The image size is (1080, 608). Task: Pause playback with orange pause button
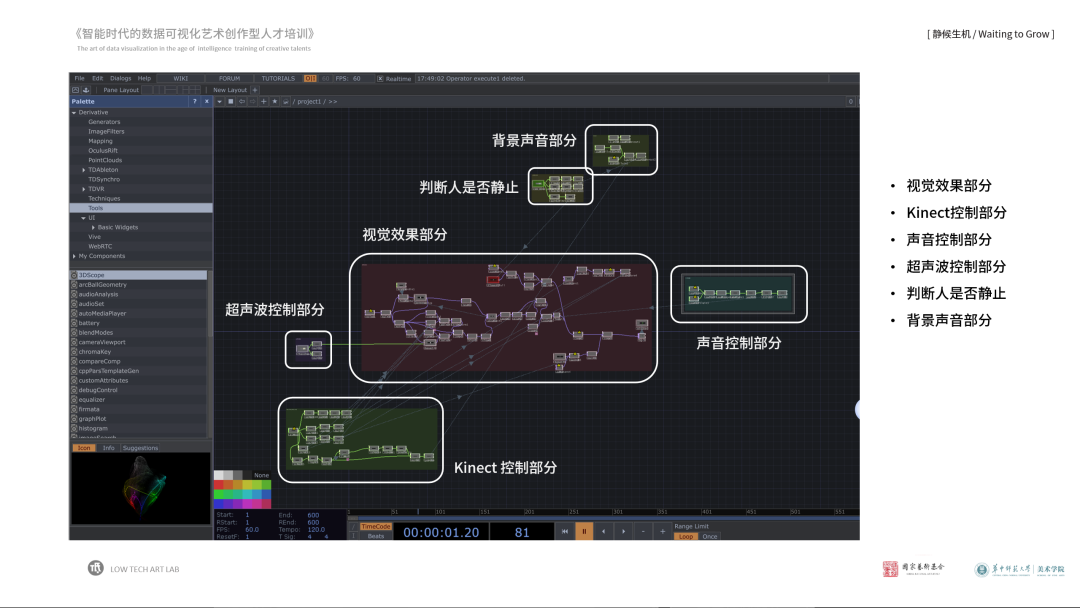click(x=584, y=531)
